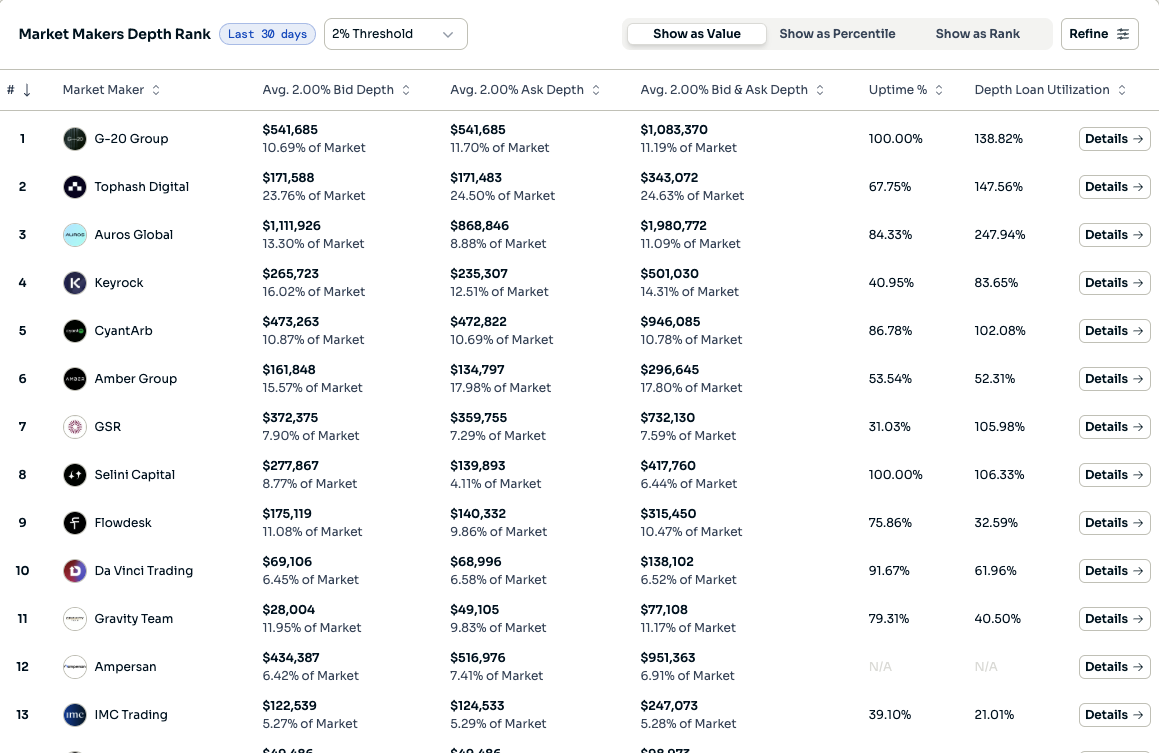Click the Last 30 days badge
This screenshot has width=1159, height=753.
coord(268,34)
